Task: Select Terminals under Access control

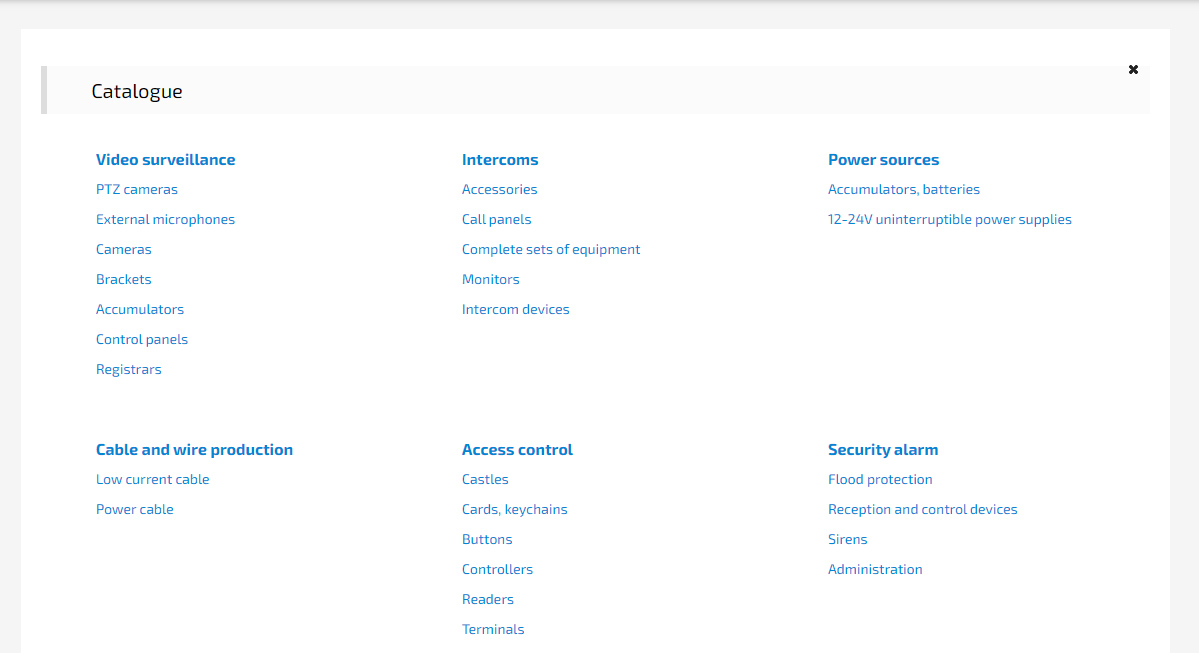Action: (x=493, y=629)
